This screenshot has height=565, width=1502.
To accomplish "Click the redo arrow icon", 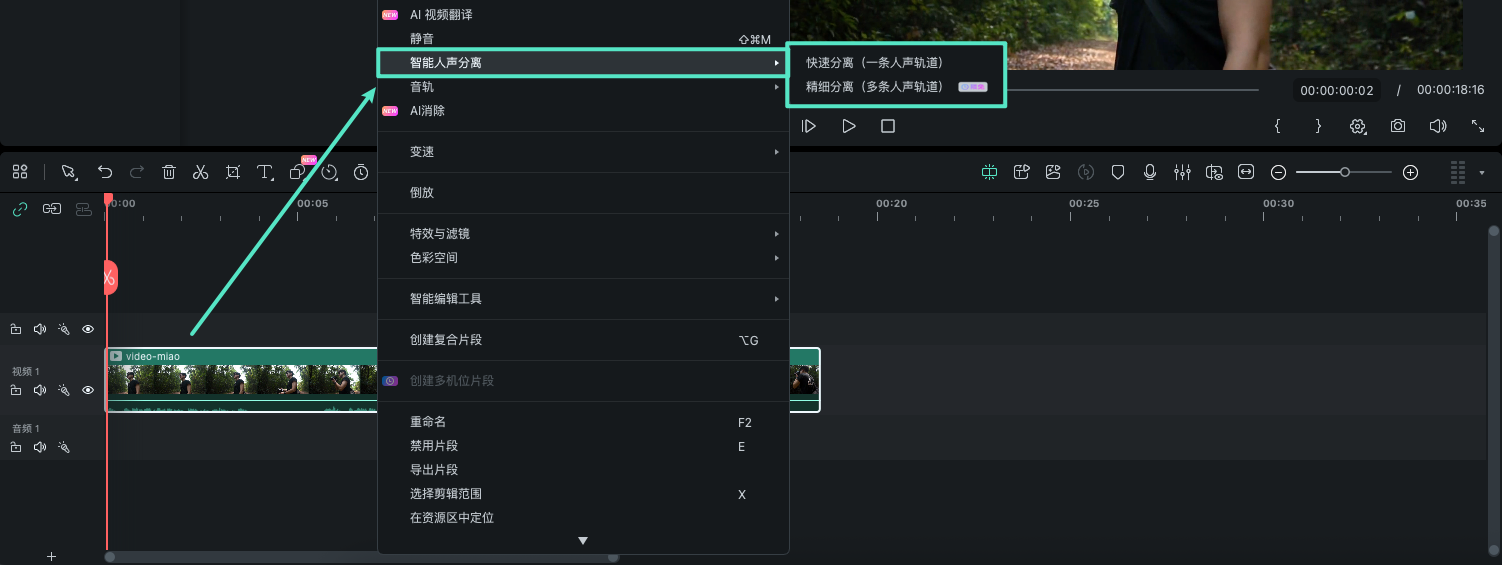I will (x=137, y=172).
